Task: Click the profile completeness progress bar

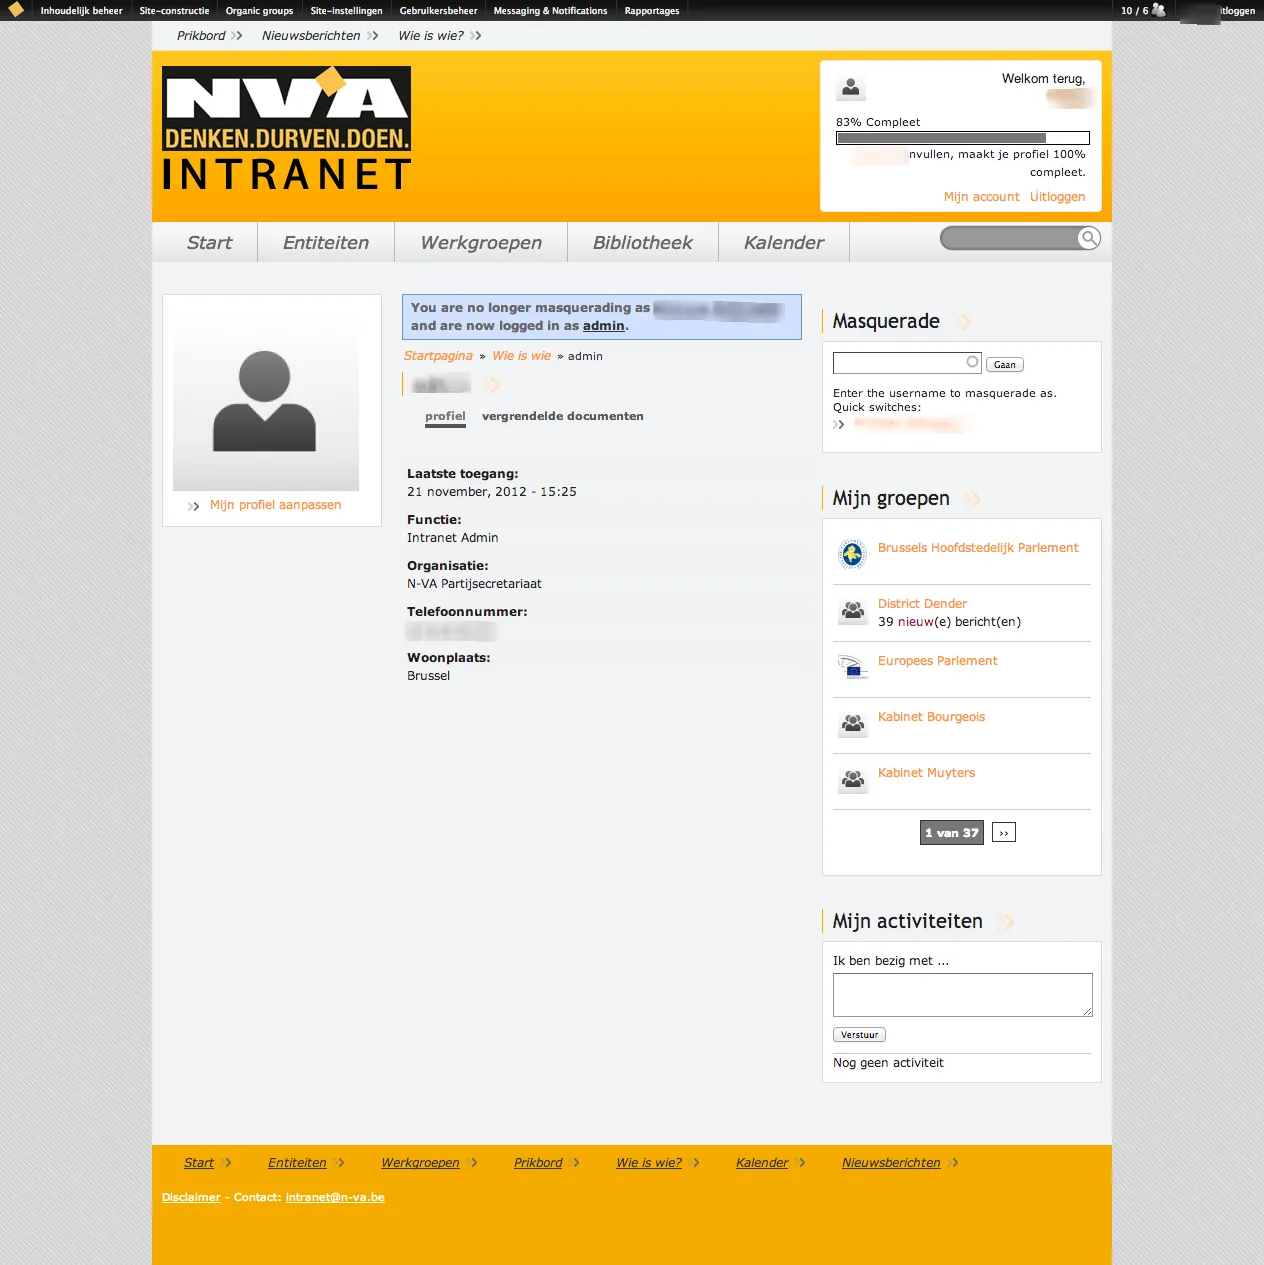Action: (963, 138)
